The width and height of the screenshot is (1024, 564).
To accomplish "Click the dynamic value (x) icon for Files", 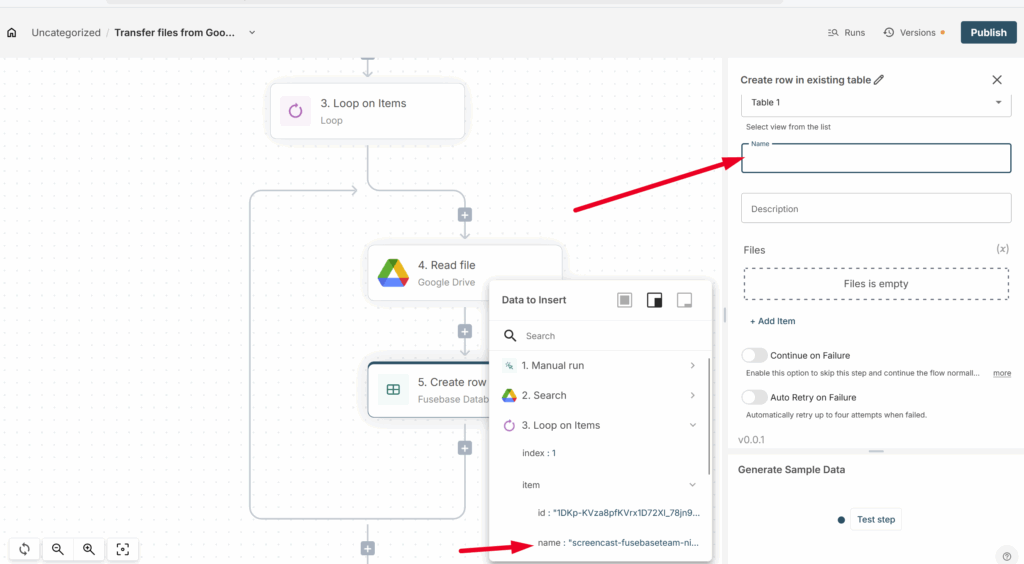I will (x=1002, y=249).
